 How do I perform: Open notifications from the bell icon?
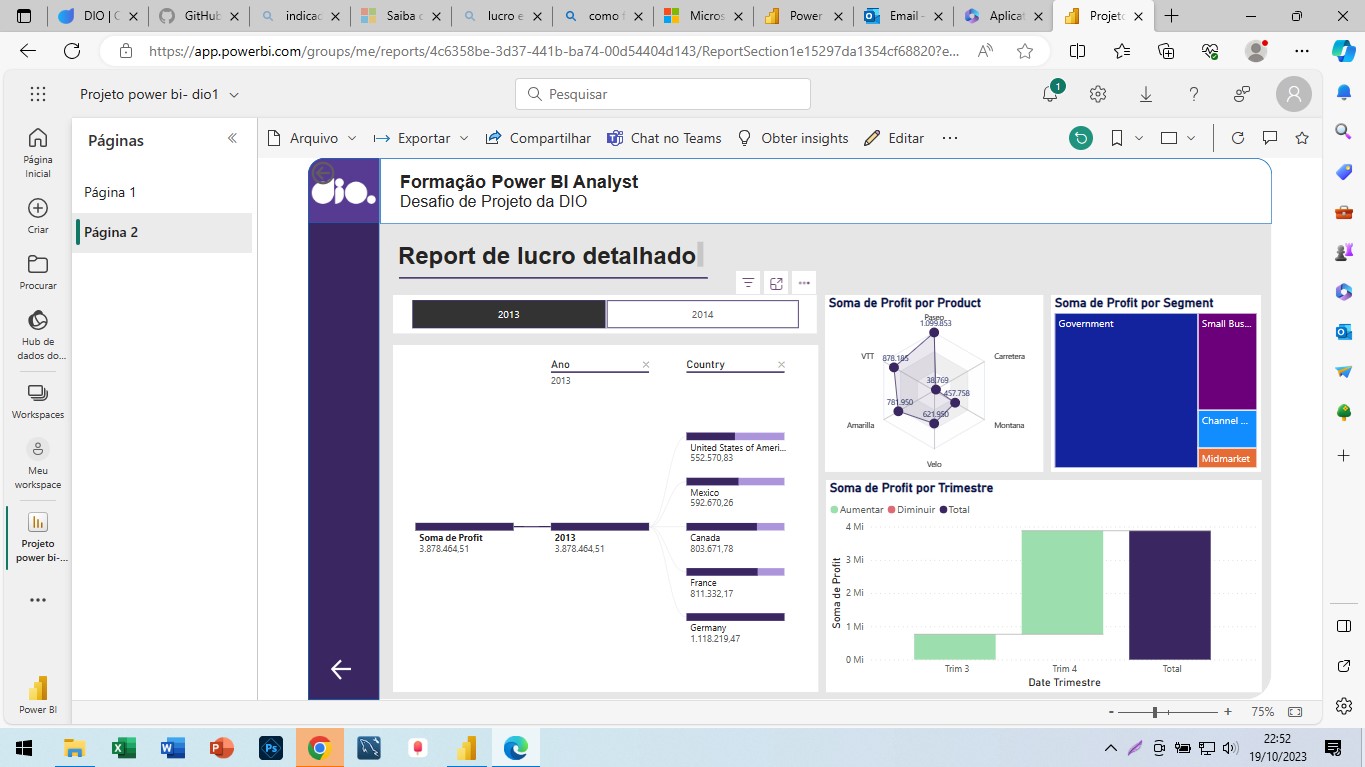point(1049,93)
